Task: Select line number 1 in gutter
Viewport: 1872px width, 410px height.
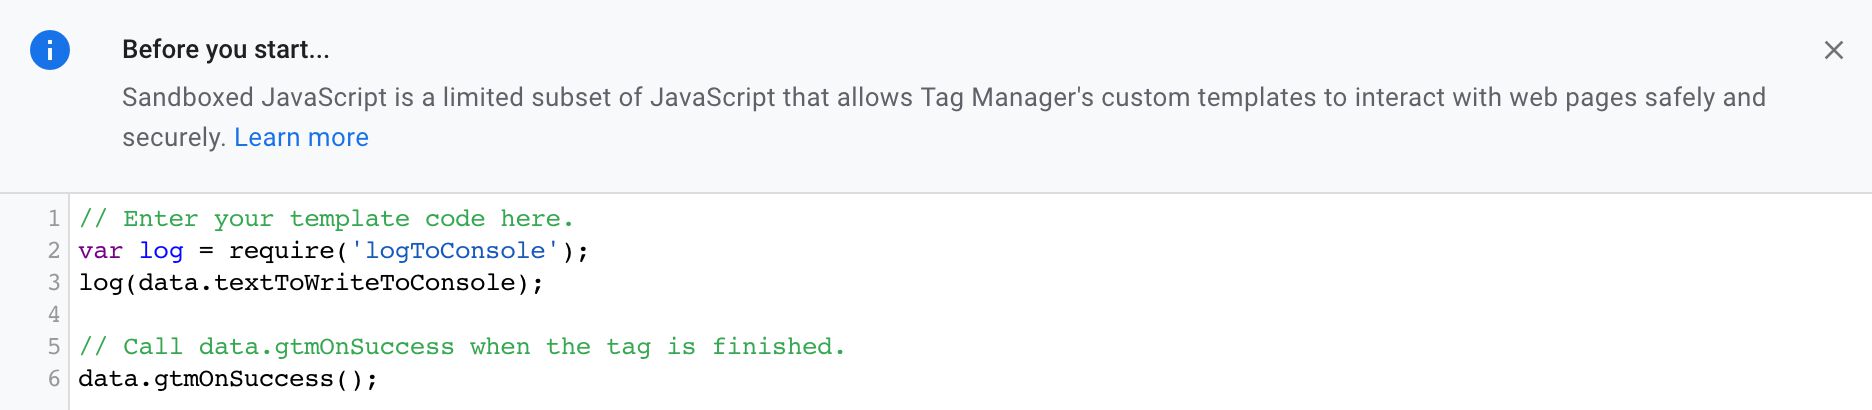Action: pyautogui.click(x=54, y=219)
